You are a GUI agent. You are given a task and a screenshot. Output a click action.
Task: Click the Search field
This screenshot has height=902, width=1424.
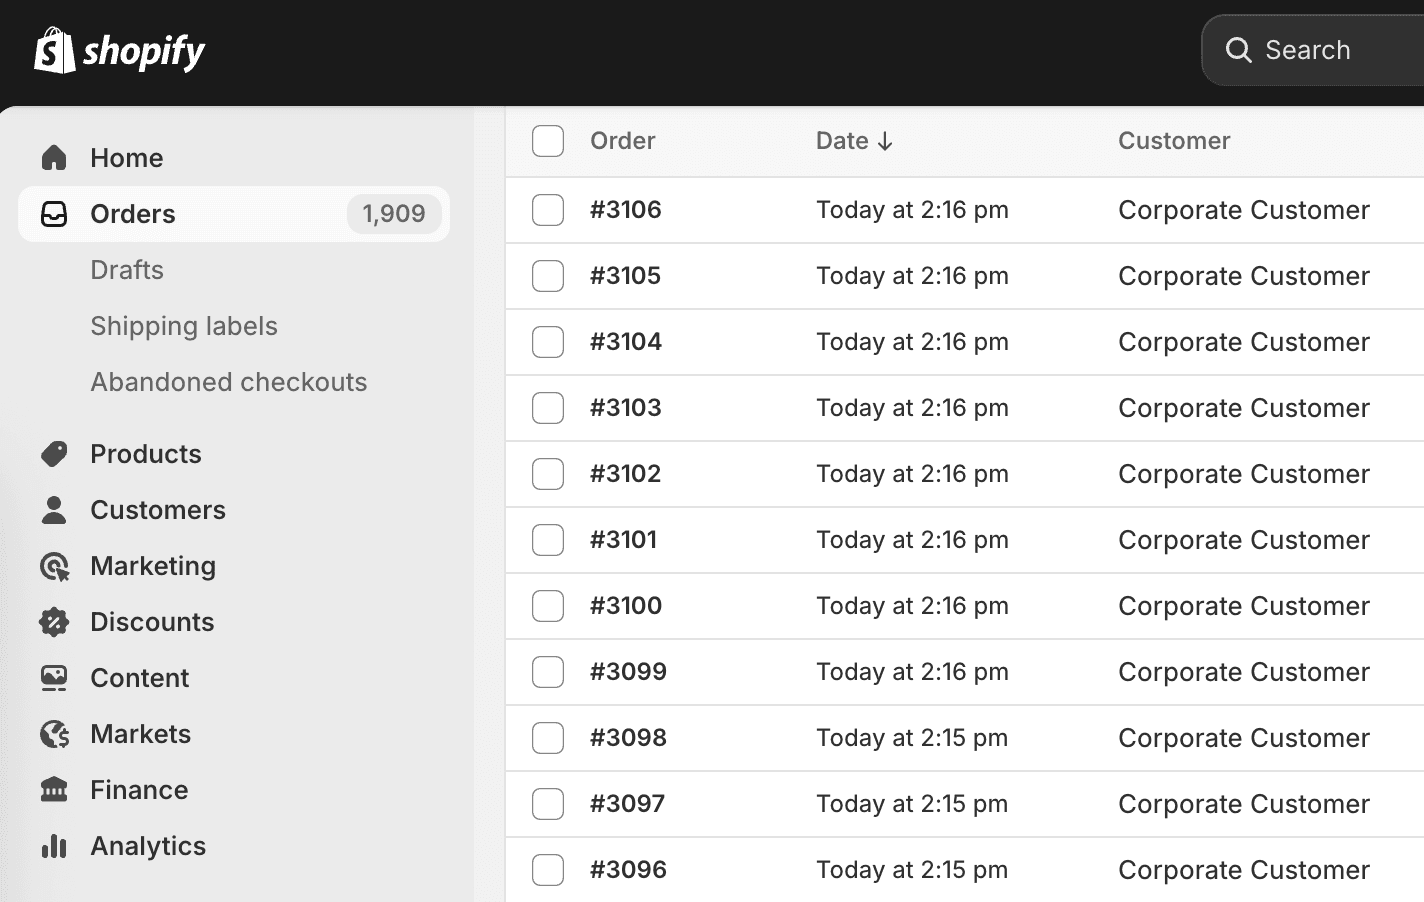click(x=1312, y=50)
